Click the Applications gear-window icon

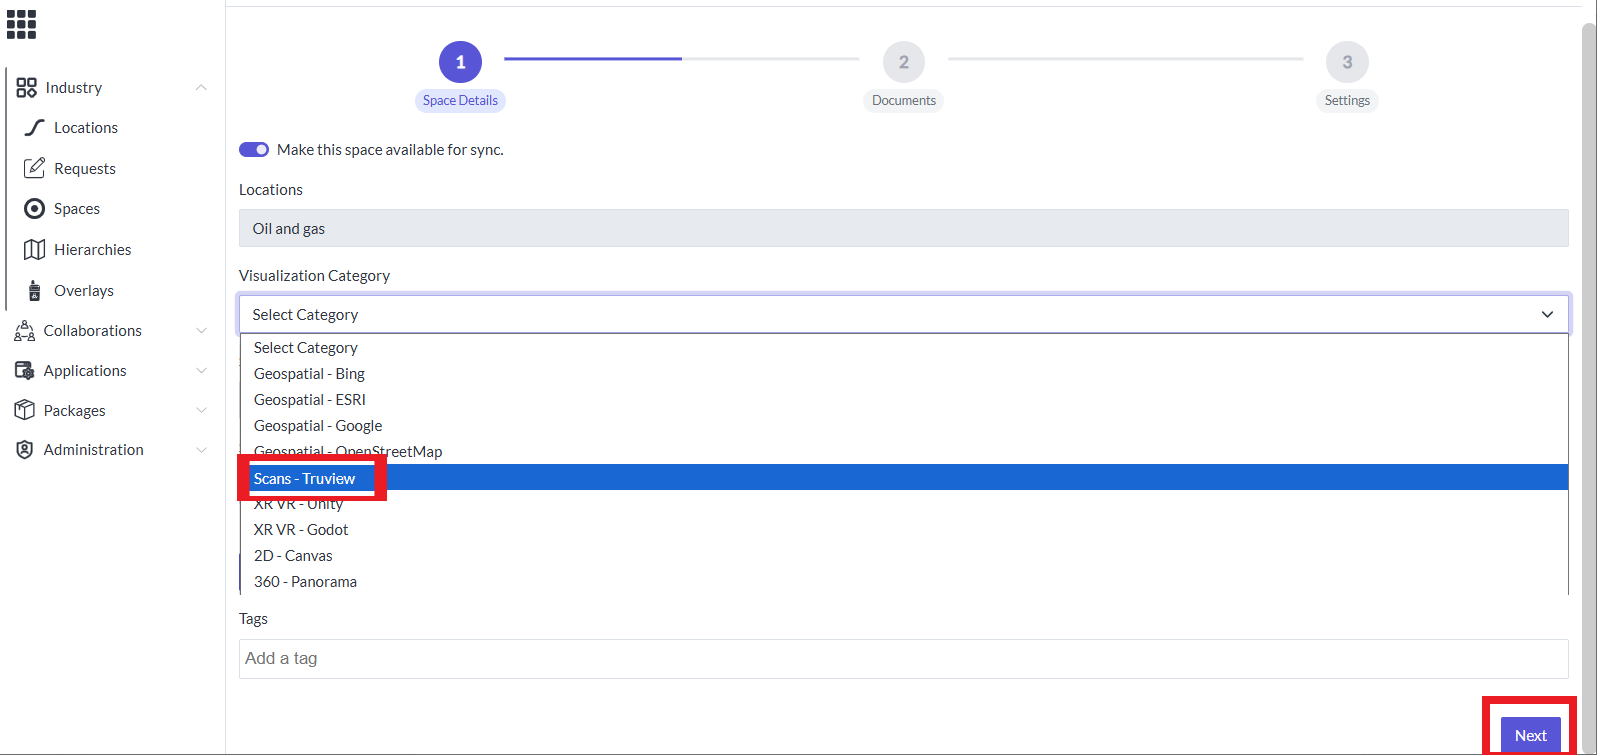coord(25,371)
